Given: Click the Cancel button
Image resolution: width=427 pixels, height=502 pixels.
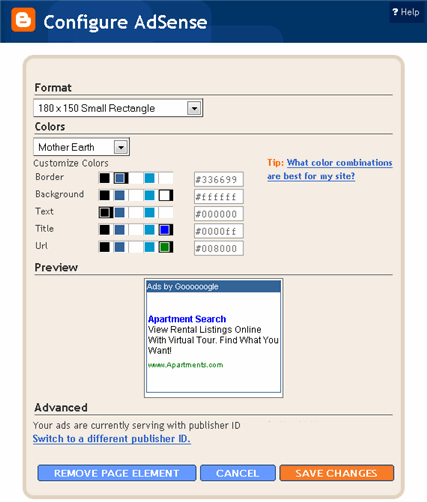Looking at the screenshot, I should [238, 473].
